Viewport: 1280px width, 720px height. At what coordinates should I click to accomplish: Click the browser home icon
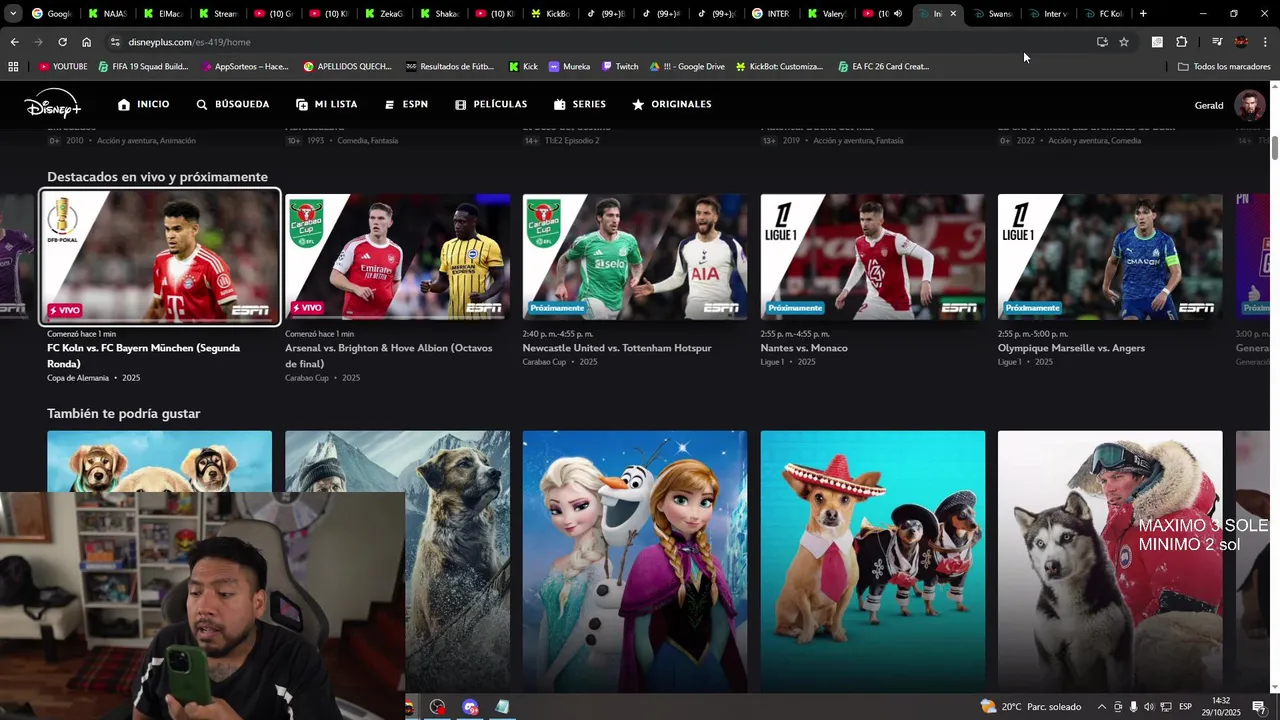click(x=86, y=42)
